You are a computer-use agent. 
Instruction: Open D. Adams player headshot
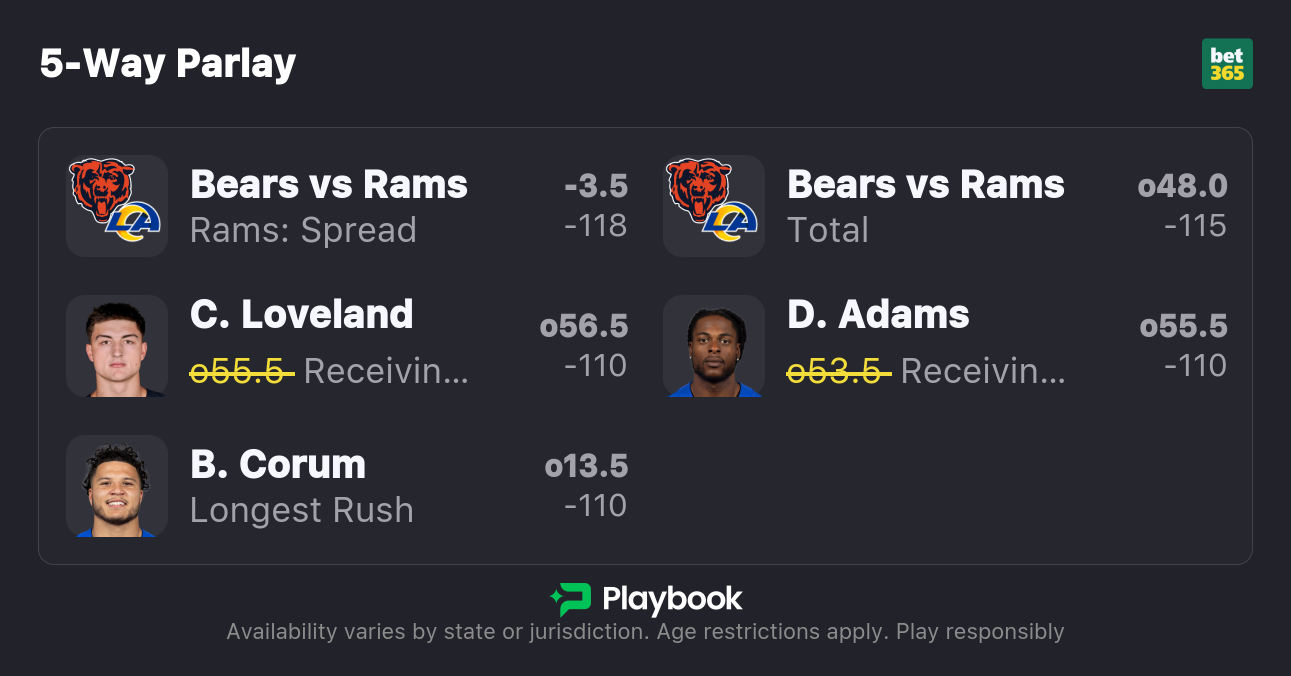click(x=713, y=346)
